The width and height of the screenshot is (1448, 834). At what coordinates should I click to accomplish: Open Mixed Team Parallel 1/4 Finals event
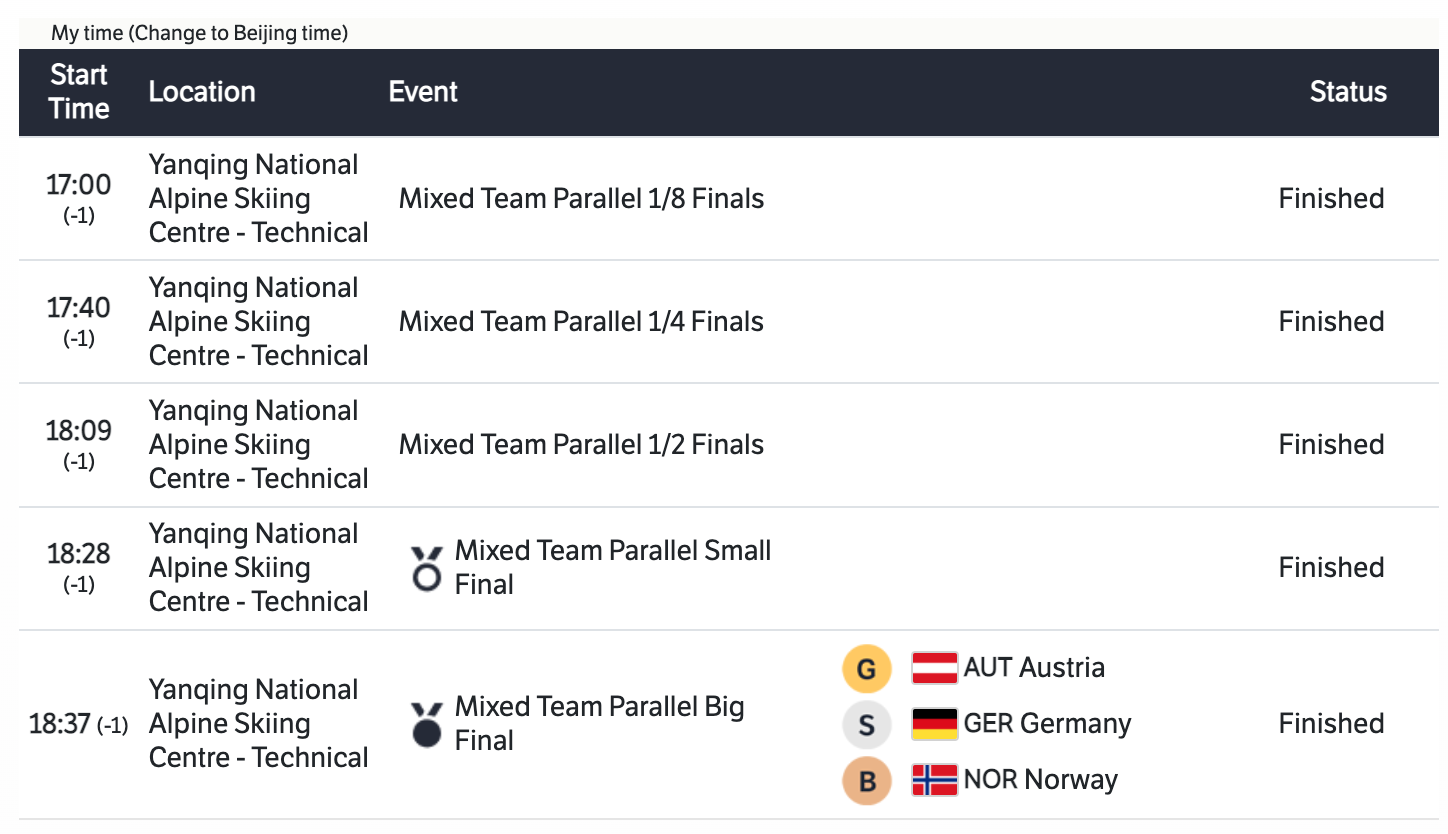(581, 322)
